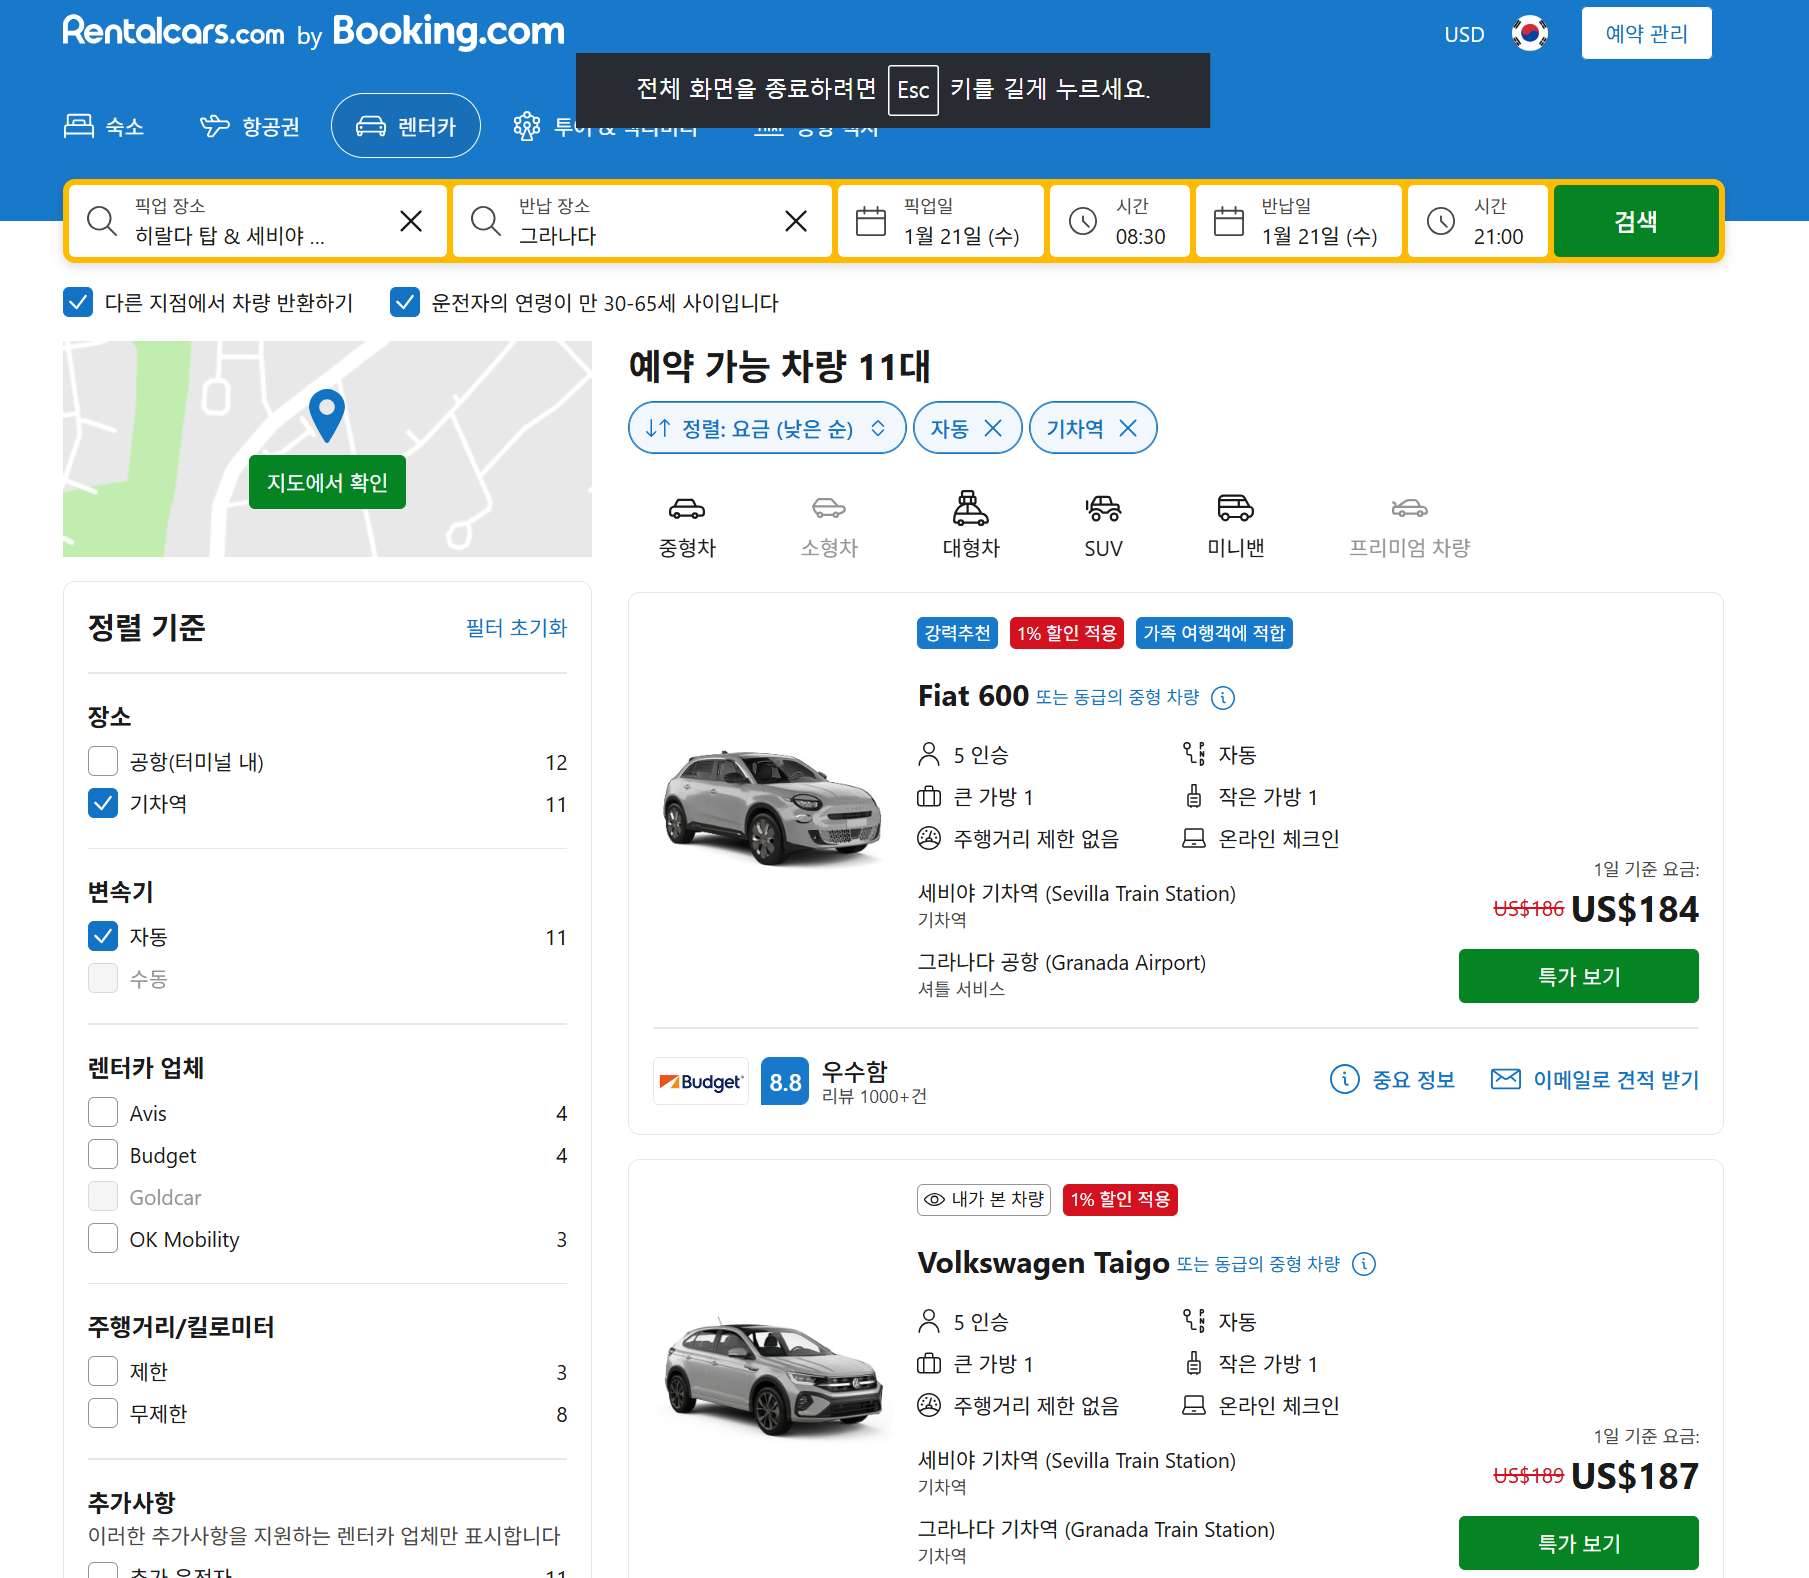Remove the 자동 filter chip
Image resolution: width=1809 pixels, height=1578 pixels.
pyautogui.click(x=993, y=429)
